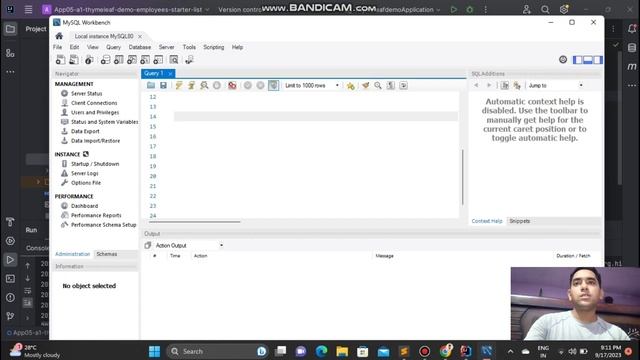Select the Local instance MySQL80 connection tab
The width and height of the screenshot is (640, 360).
[104, 36]
